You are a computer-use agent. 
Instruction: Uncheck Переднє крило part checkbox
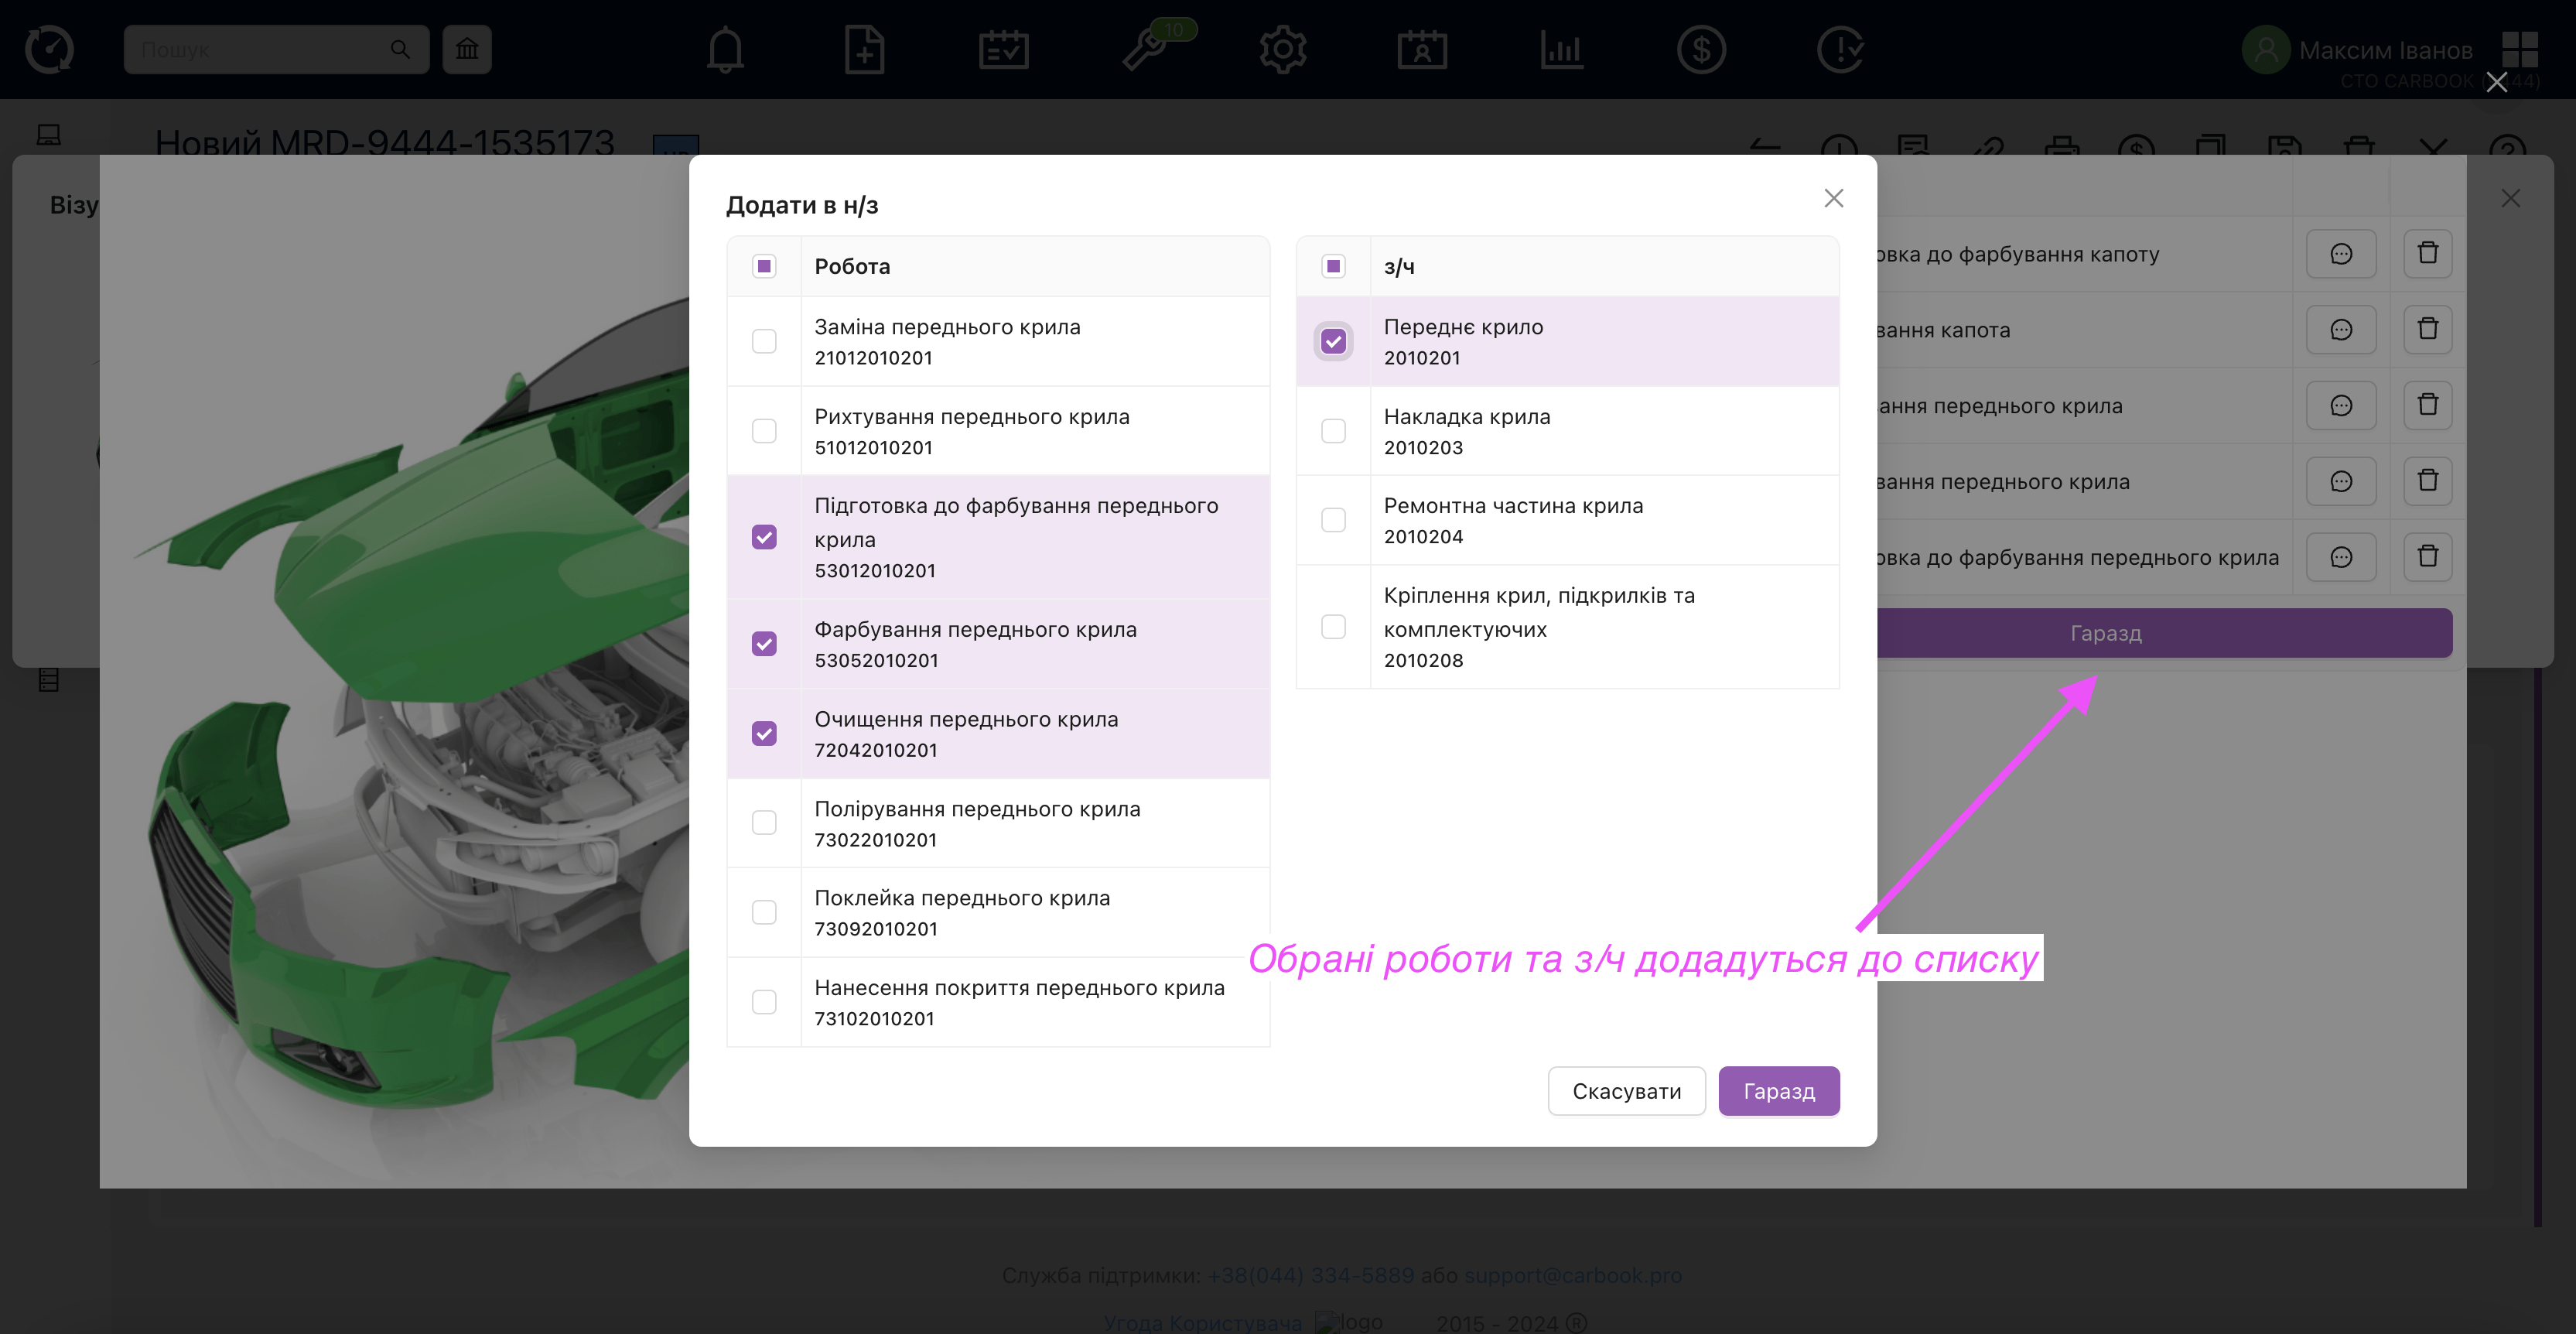tap(1333, 341)
